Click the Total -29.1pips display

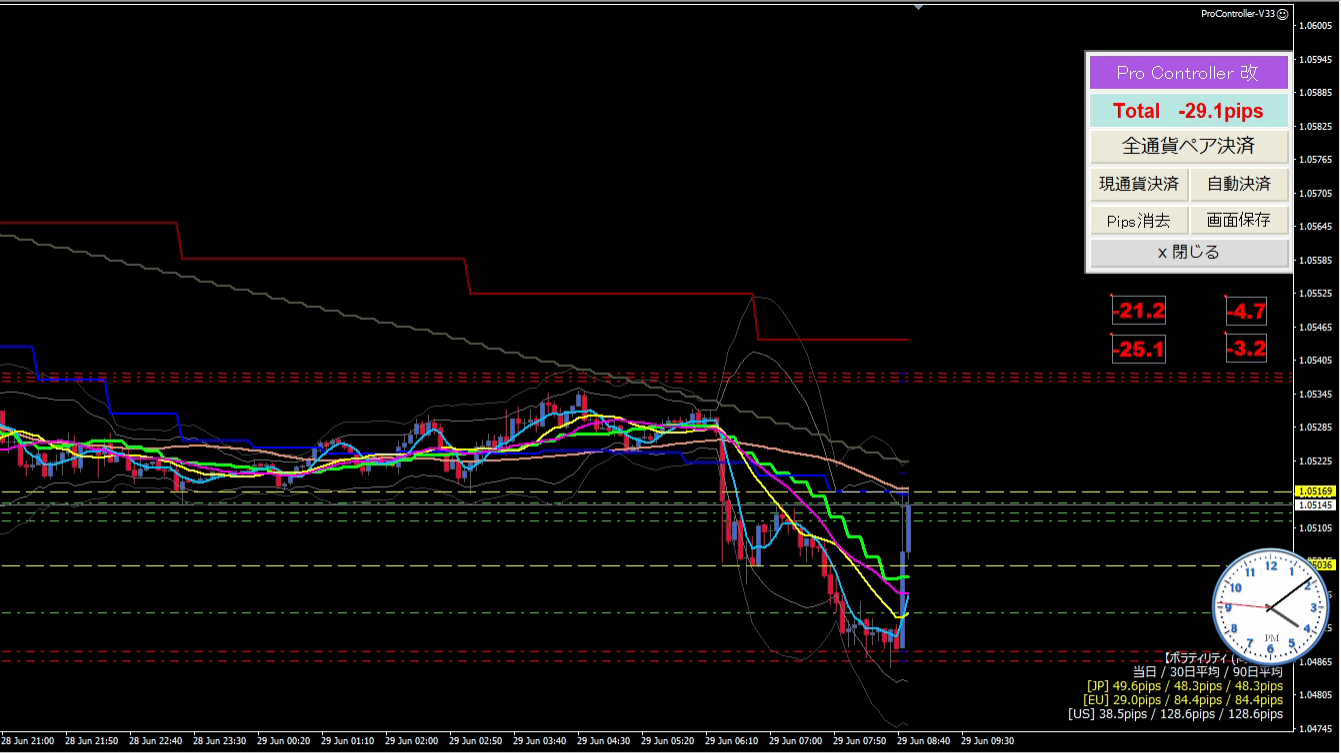point(1188,111)
